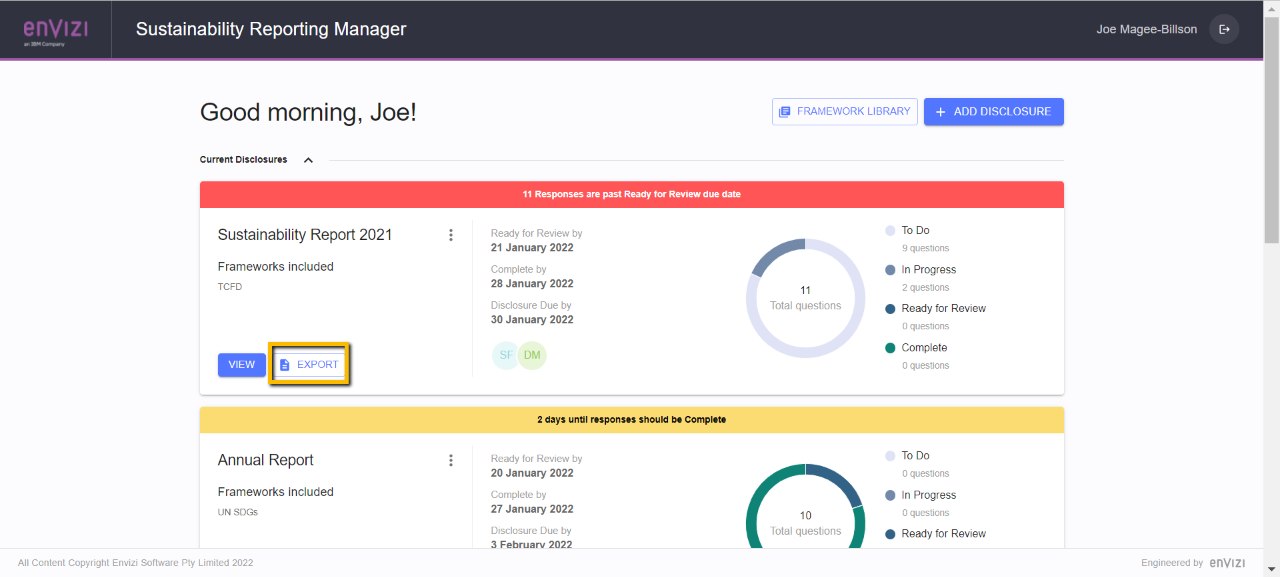This screenshot has width=1280, height=577.
Task: Click the Annual Report card title
Action: pos(266,460)
